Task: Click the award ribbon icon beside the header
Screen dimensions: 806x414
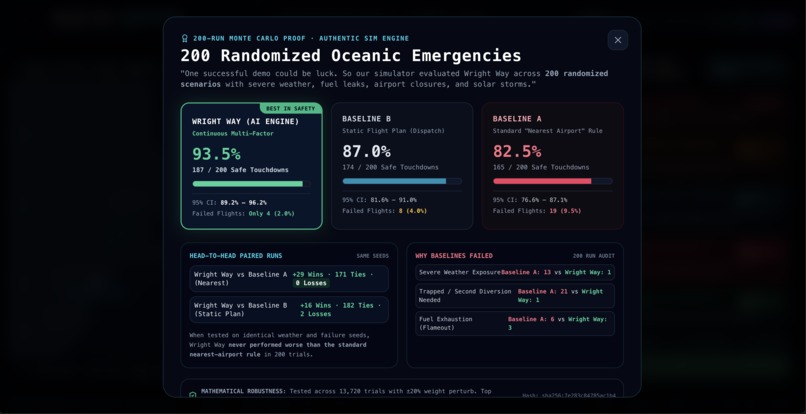Action: click(x=185, y=38)
